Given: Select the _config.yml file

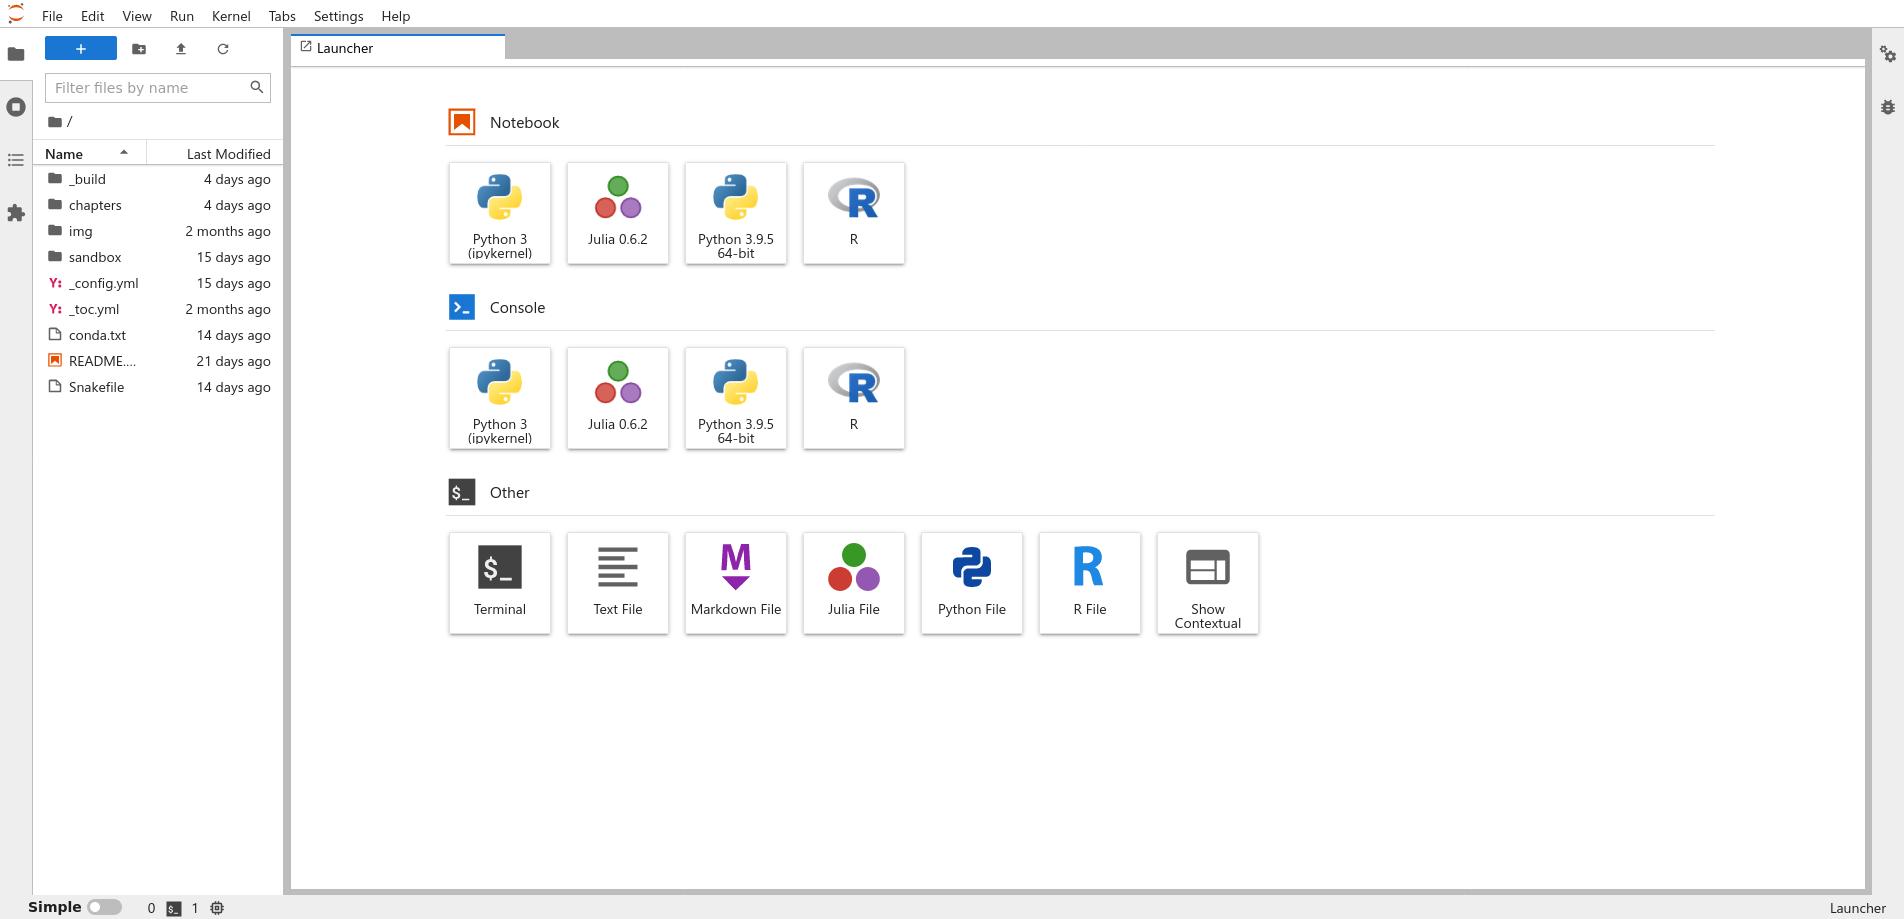Looking at the screenshot, I should [158, 283].
